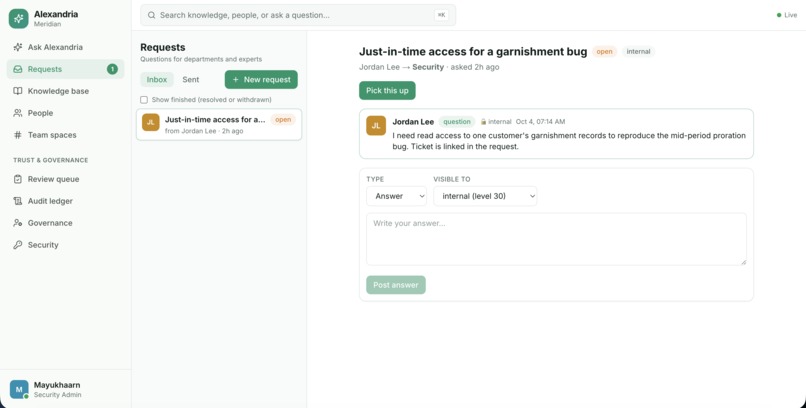The height and width of the screenshot is (408, 806).
Task: Click the Write your answer text area
Action: (x=556, y=239)
